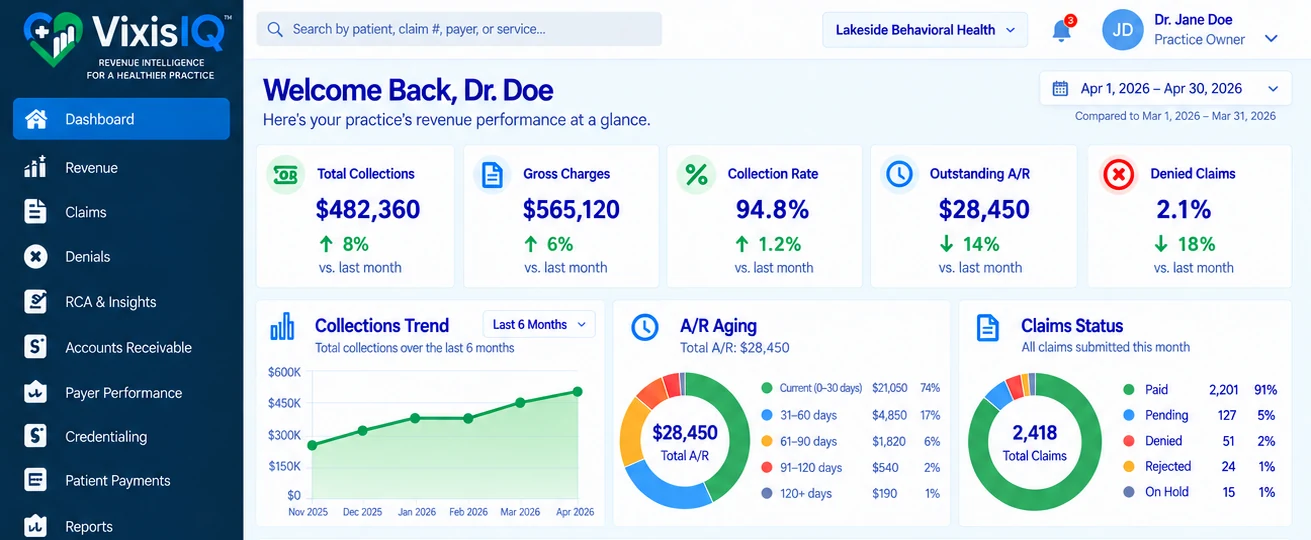Click the Total Collections cash icon
The image size is (1311, 540).
(x=286, y=174)
